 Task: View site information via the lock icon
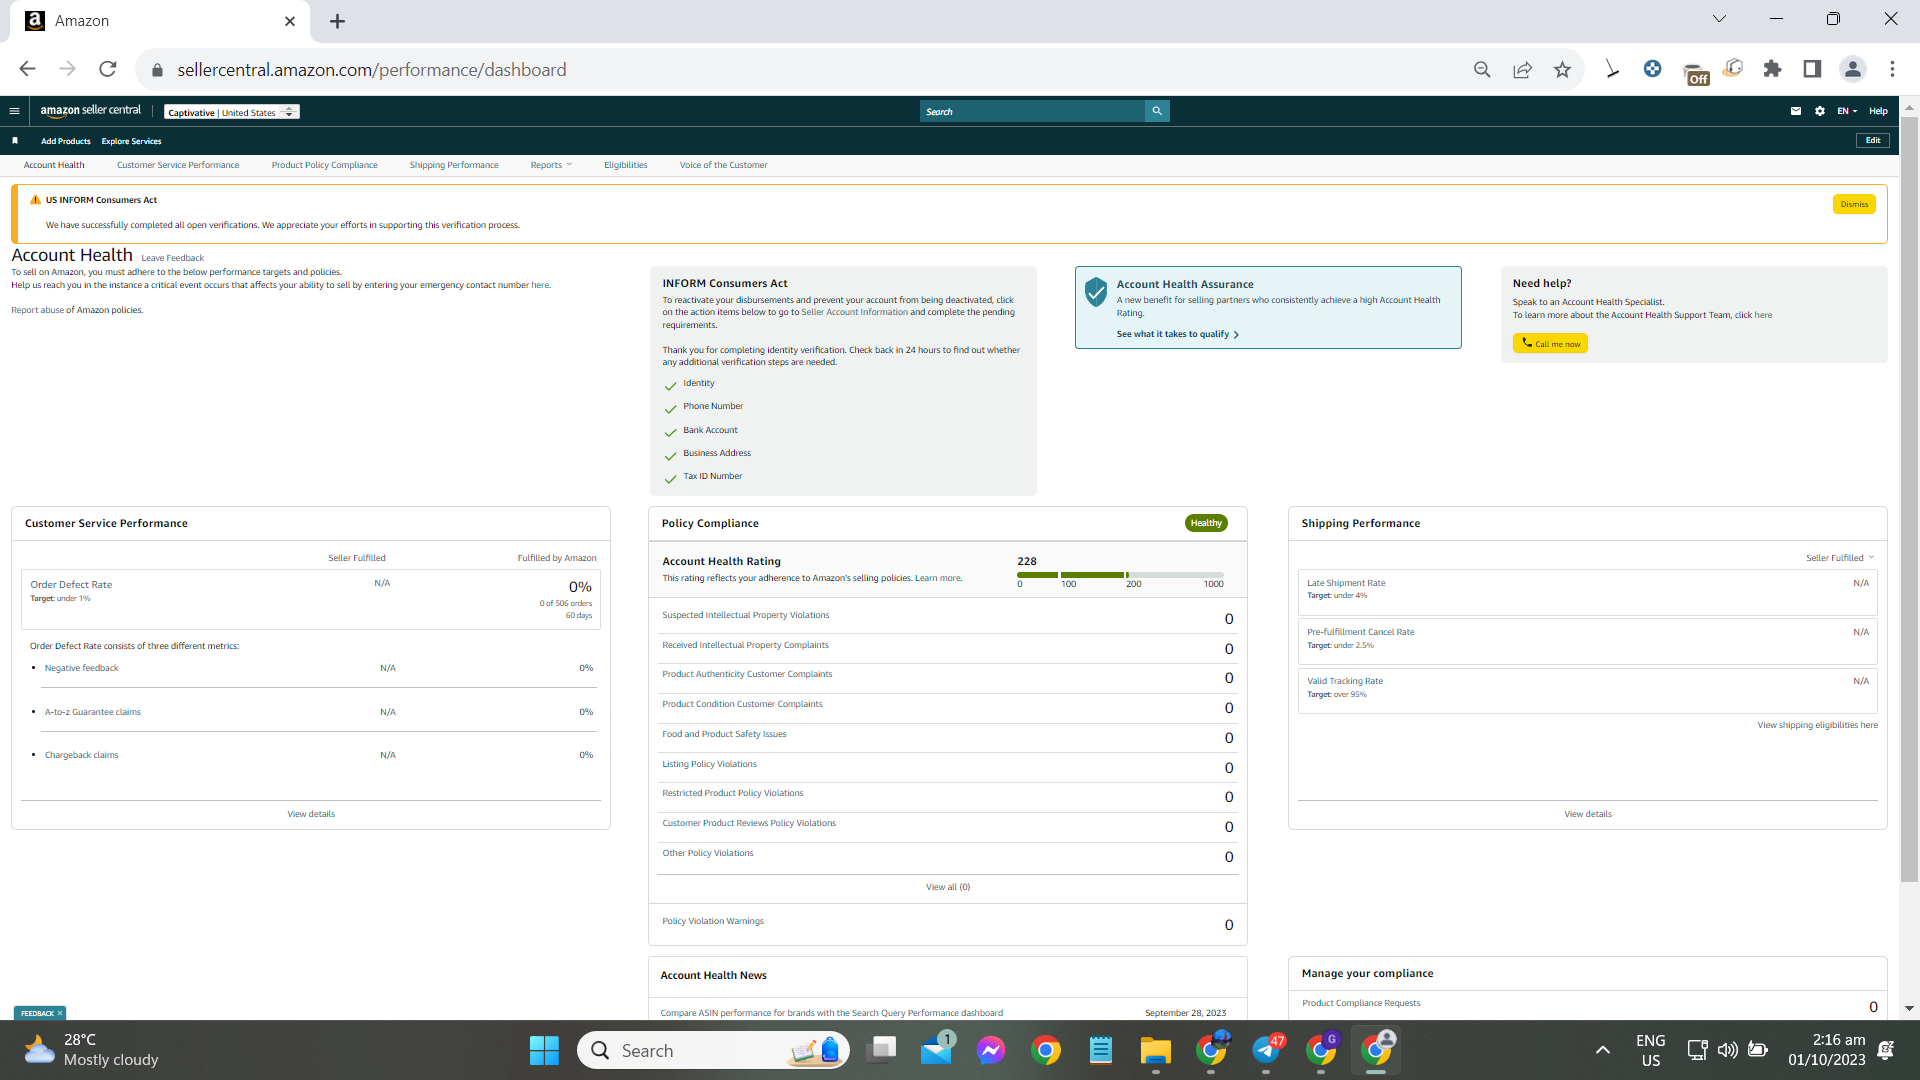(x=157, y=70)
